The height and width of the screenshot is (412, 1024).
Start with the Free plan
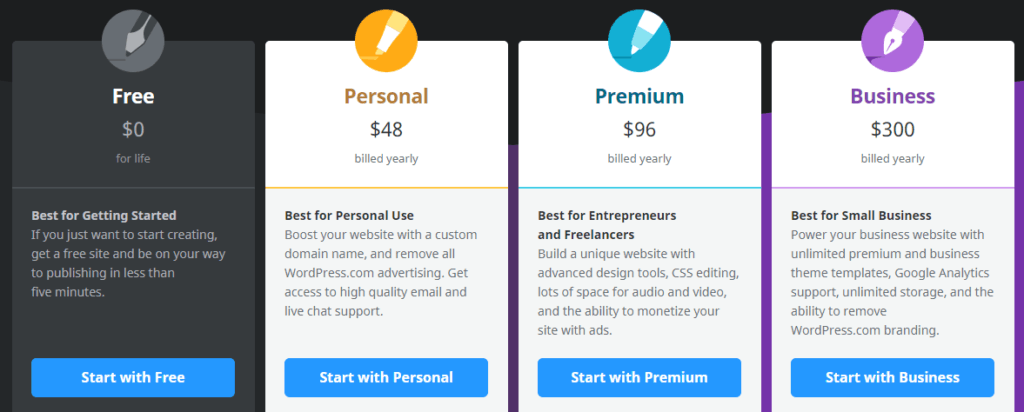click(x=133, y=377)
